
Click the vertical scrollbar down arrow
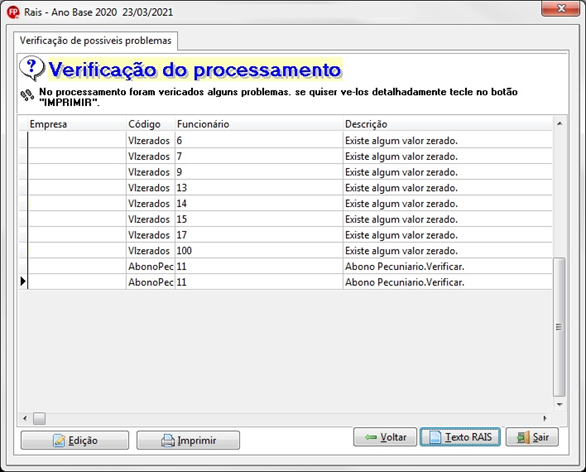559,404
